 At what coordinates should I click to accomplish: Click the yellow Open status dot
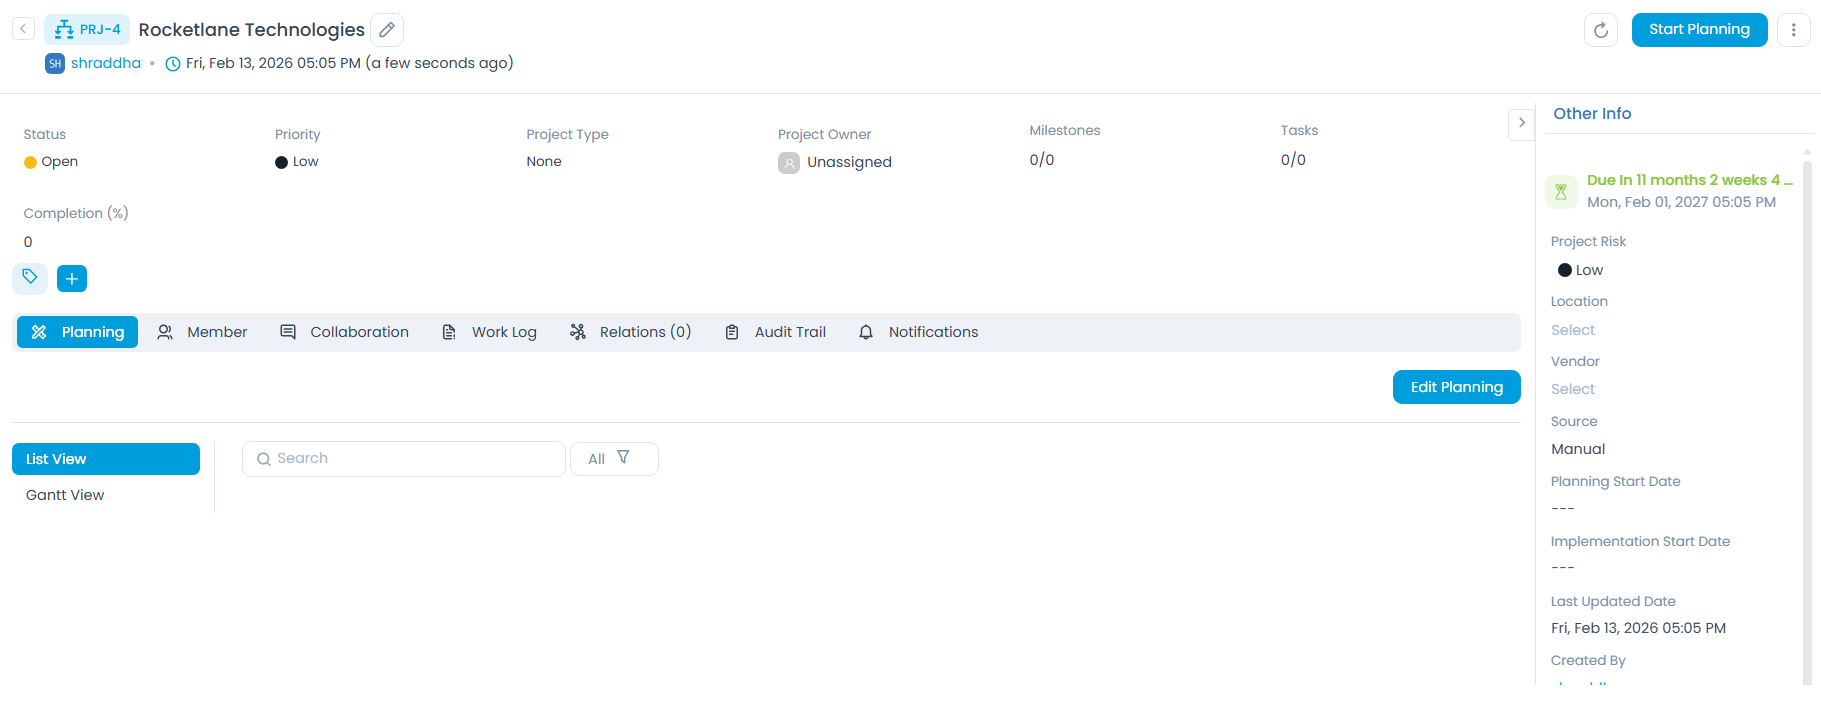pyautogui.click(x=30, y=162)
